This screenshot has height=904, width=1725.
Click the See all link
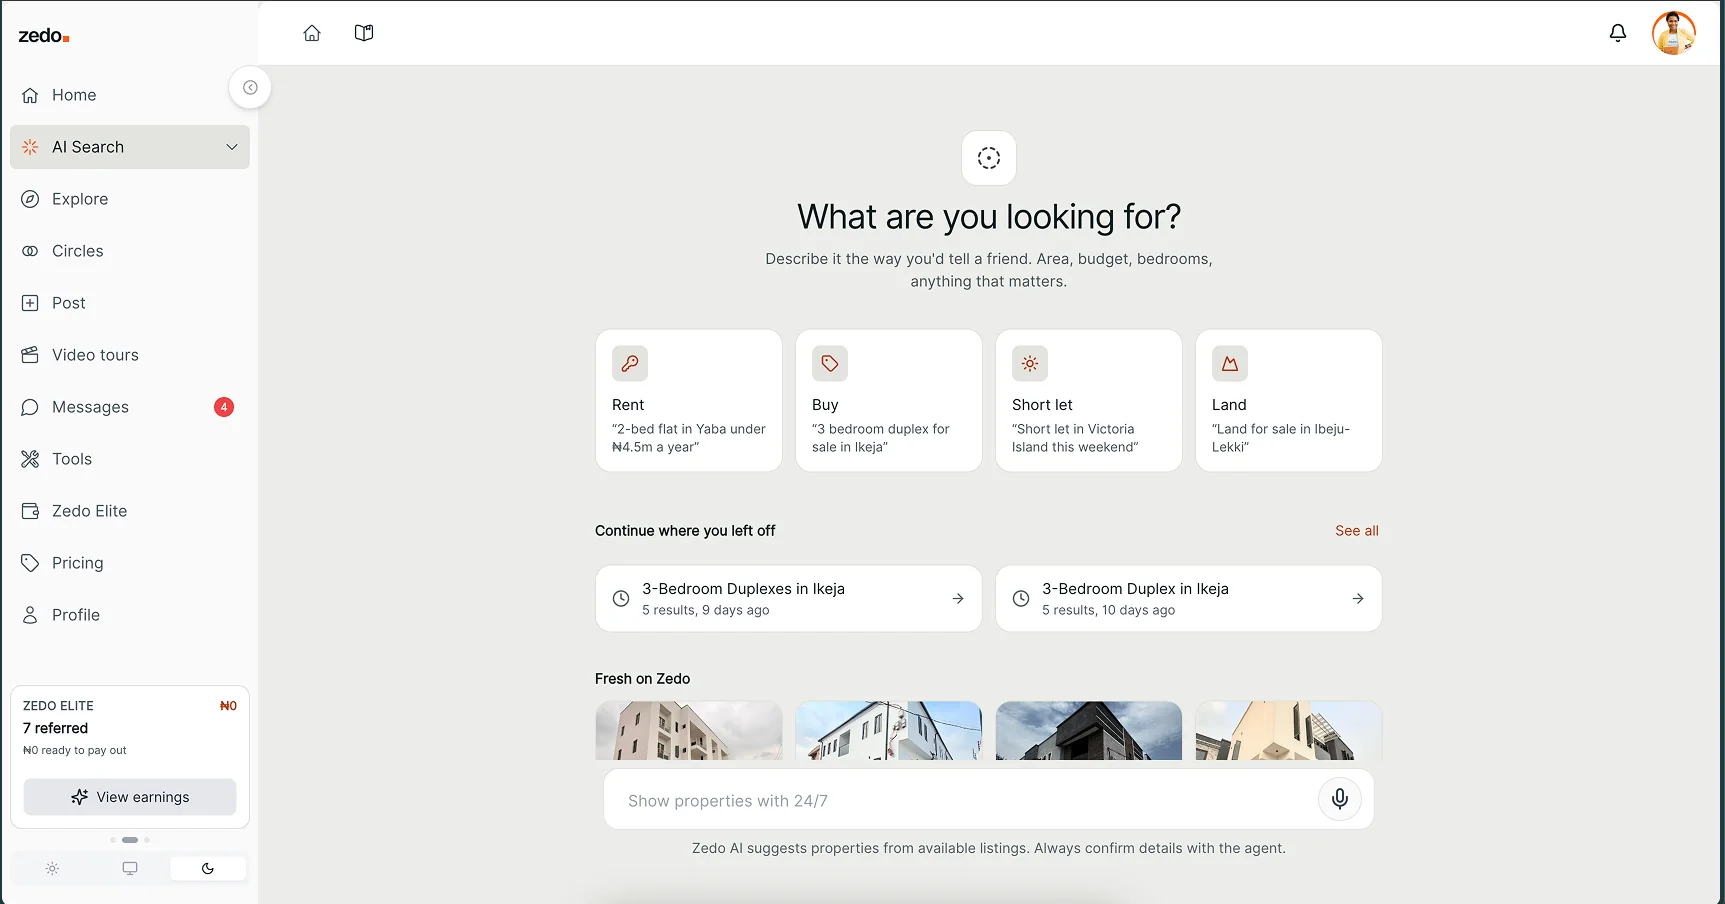coord(1357,531)
